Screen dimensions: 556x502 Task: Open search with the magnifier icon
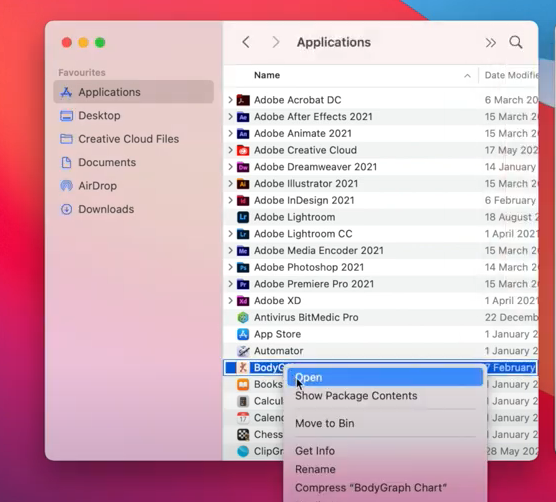tap(516, 43)
